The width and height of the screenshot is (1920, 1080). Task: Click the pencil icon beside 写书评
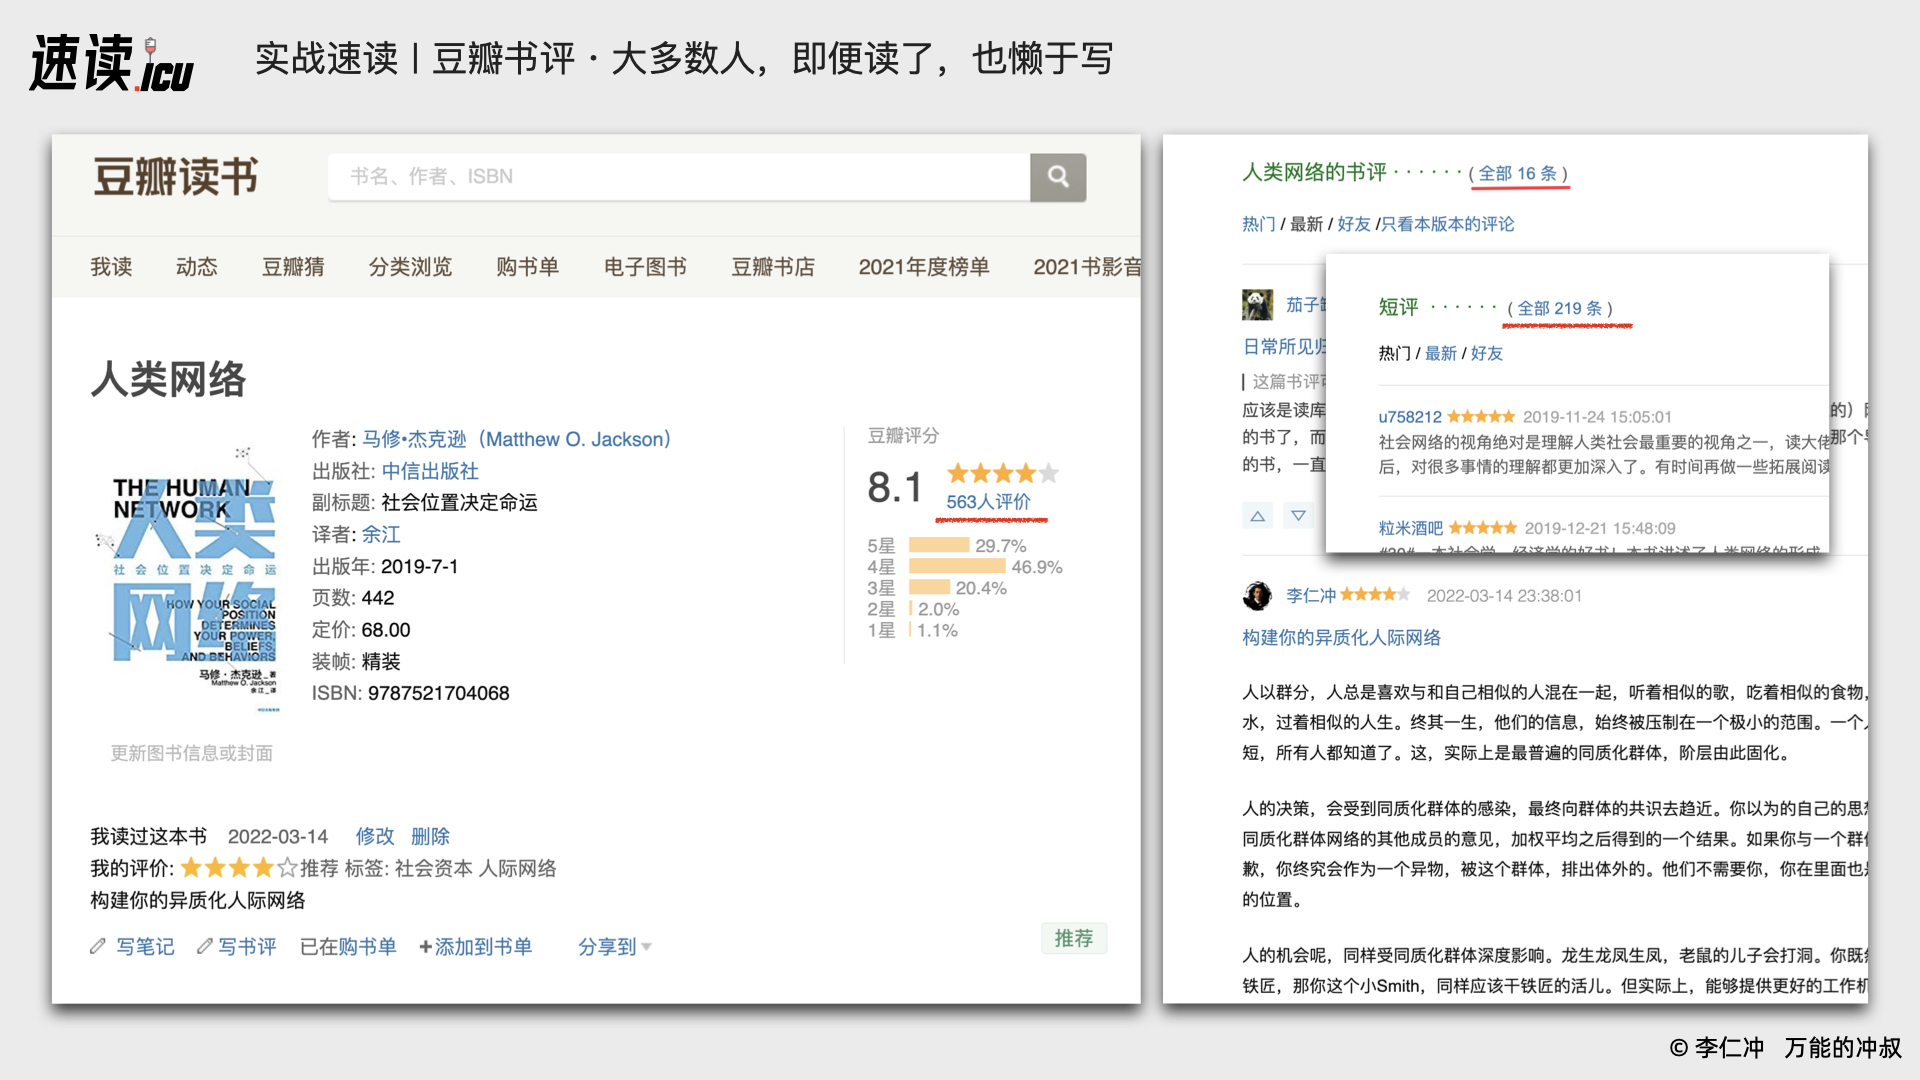pos(205,946)
